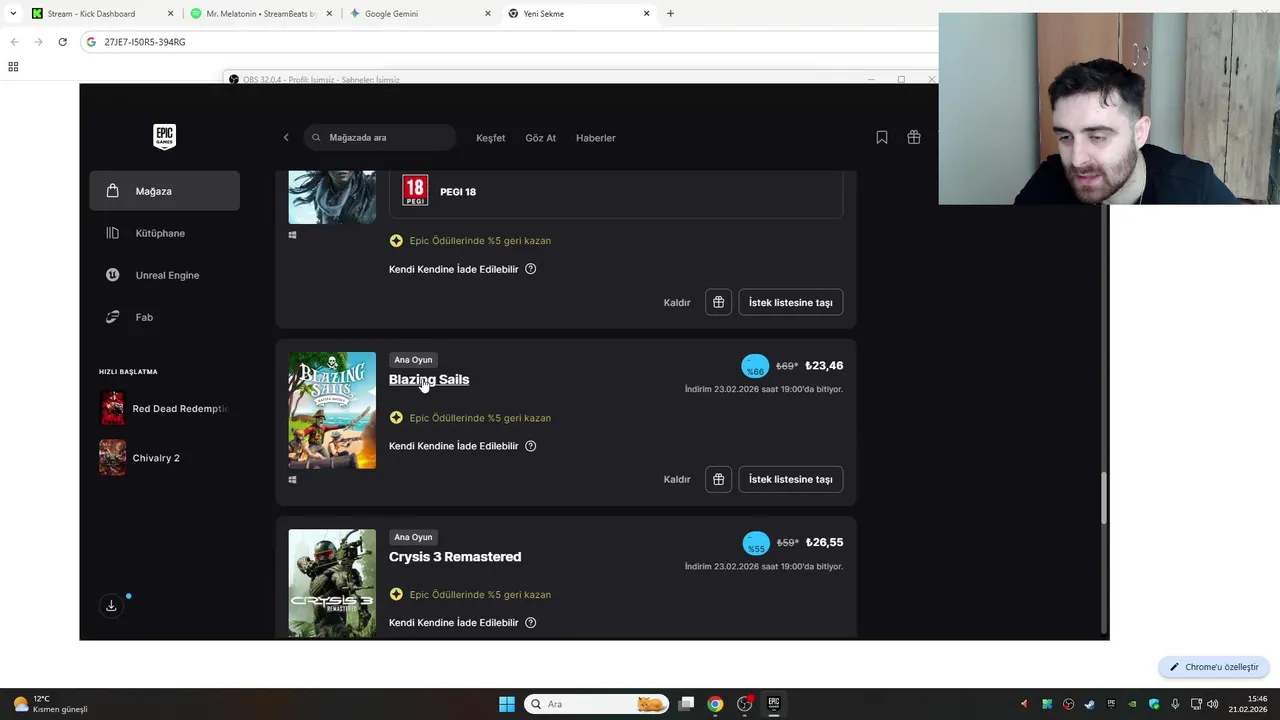
Task: Click the Chrome address bar
Action: [x=510, y=42]
